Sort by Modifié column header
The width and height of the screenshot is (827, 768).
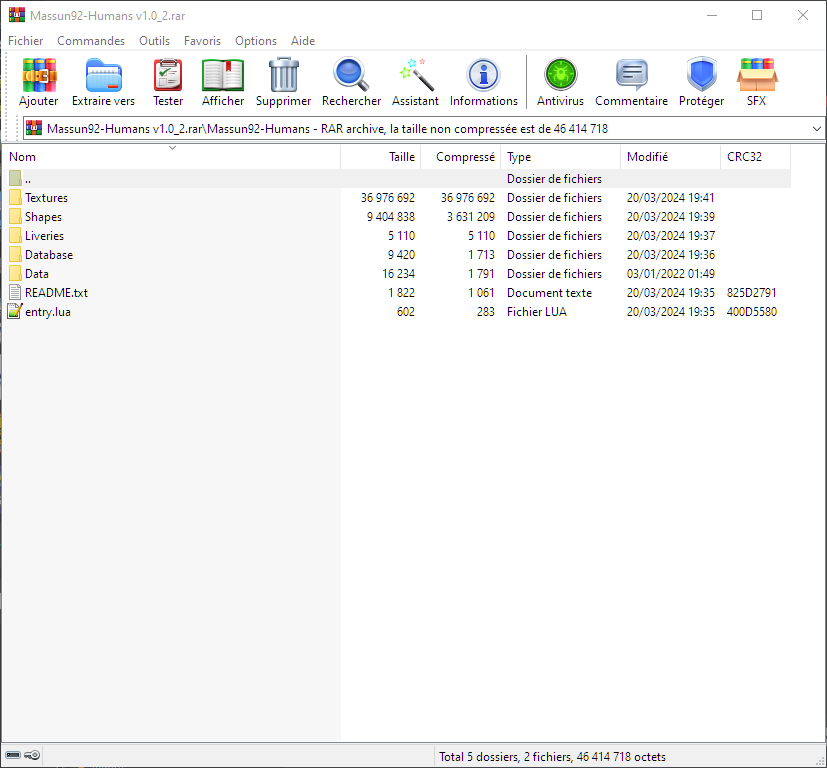[x=670, y=157]
